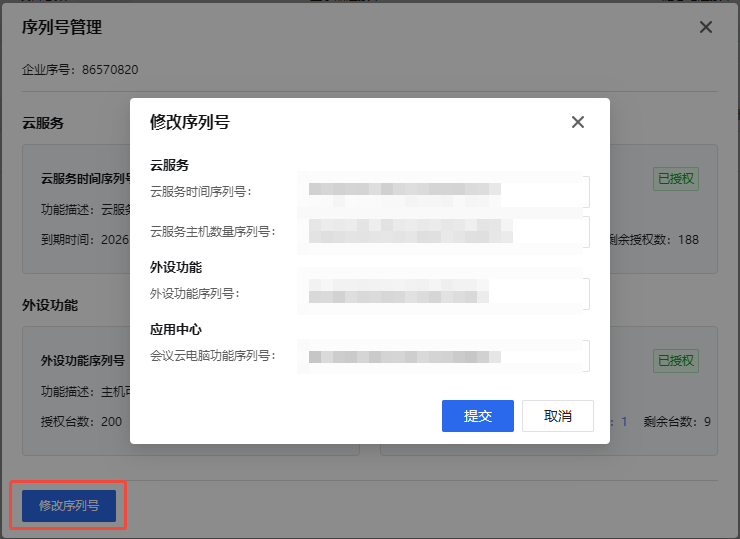Open the blue number 1 link
This screenshot has width=740, height=539.
(x=624, y=422)
